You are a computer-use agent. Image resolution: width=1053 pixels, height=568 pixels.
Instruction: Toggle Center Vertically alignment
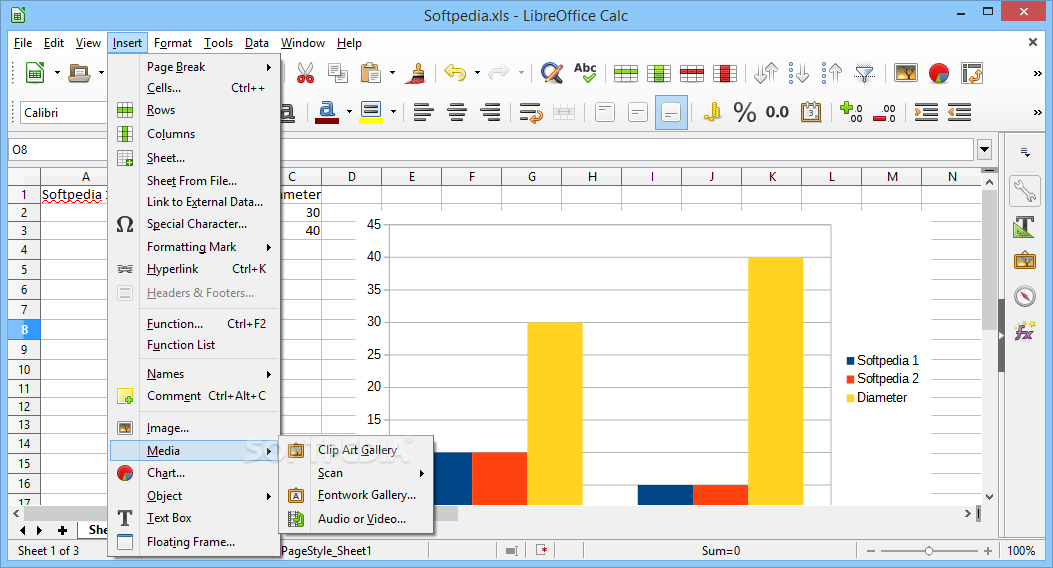point(638,112)
